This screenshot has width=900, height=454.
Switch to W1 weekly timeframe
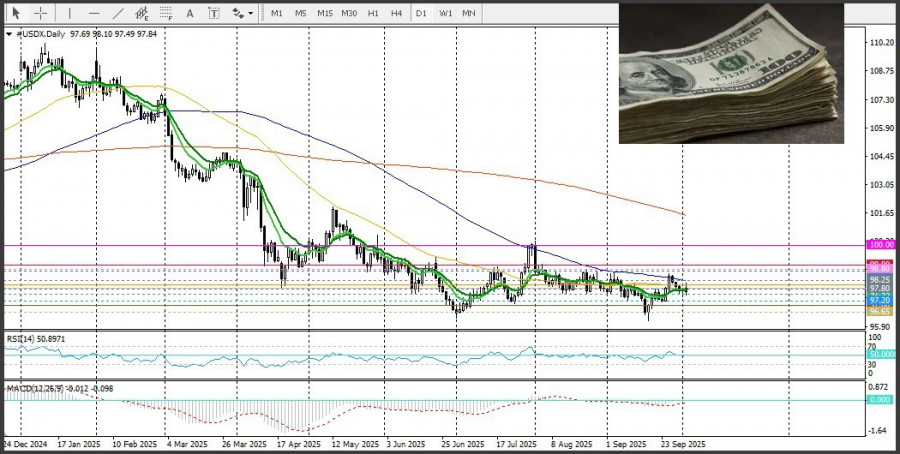445,13
